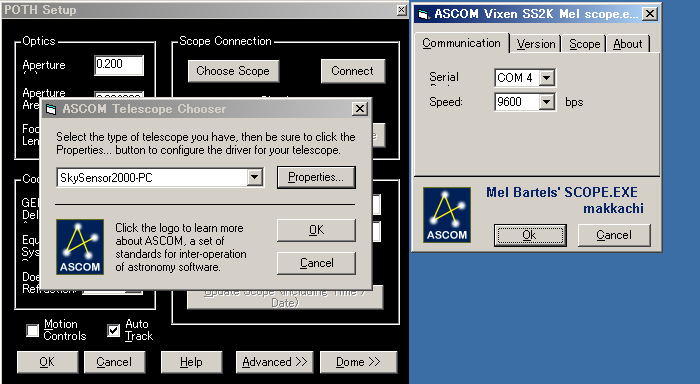Expand the Advanced >> options
700x384 pixels.
coord(275,362)
